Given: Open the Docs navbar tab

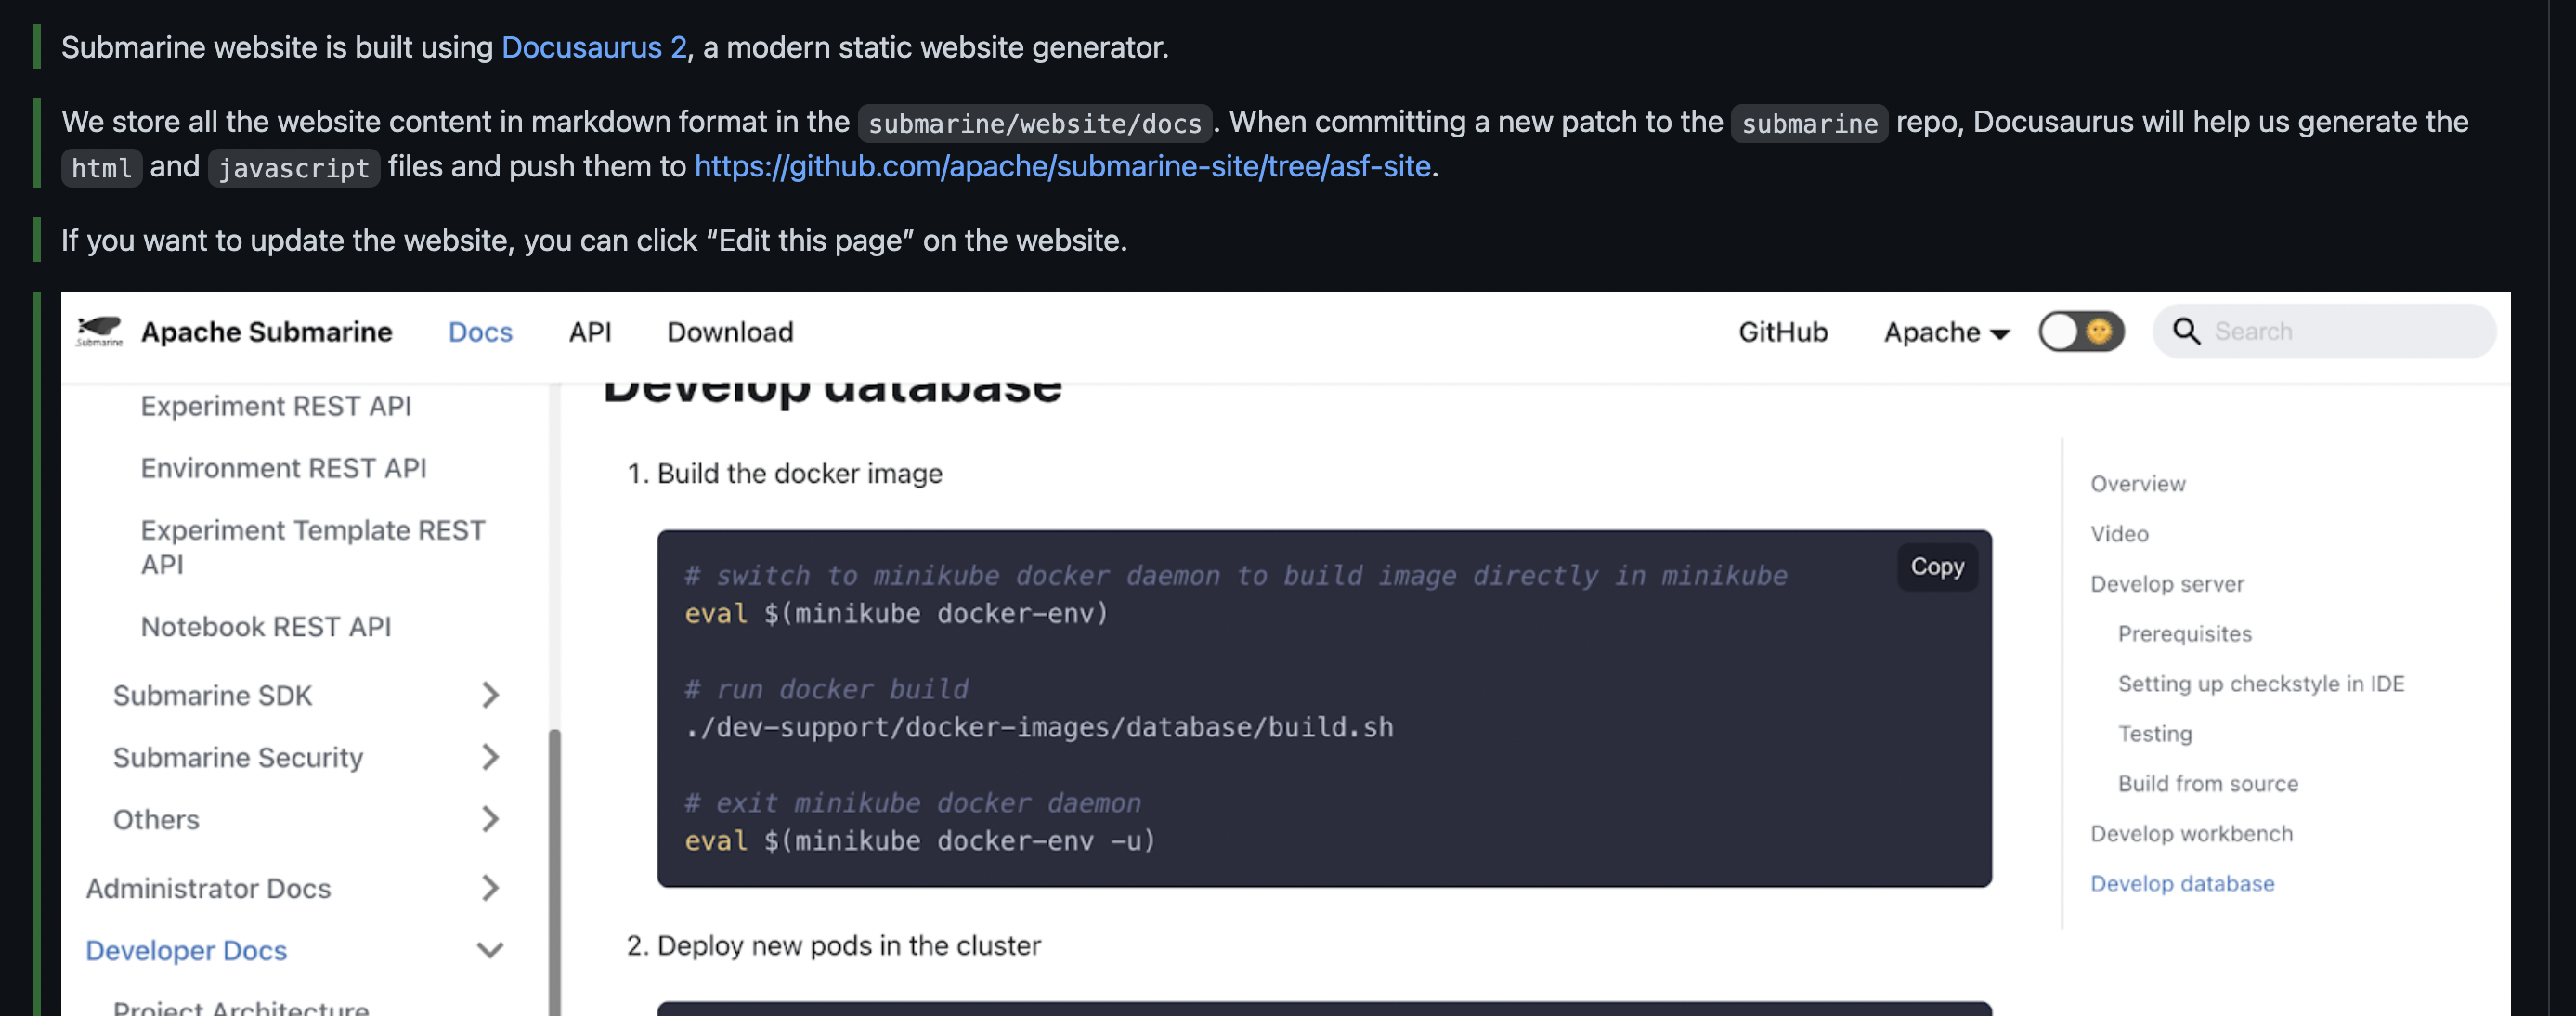Looking at the screenshot, I should pos(480,332).
